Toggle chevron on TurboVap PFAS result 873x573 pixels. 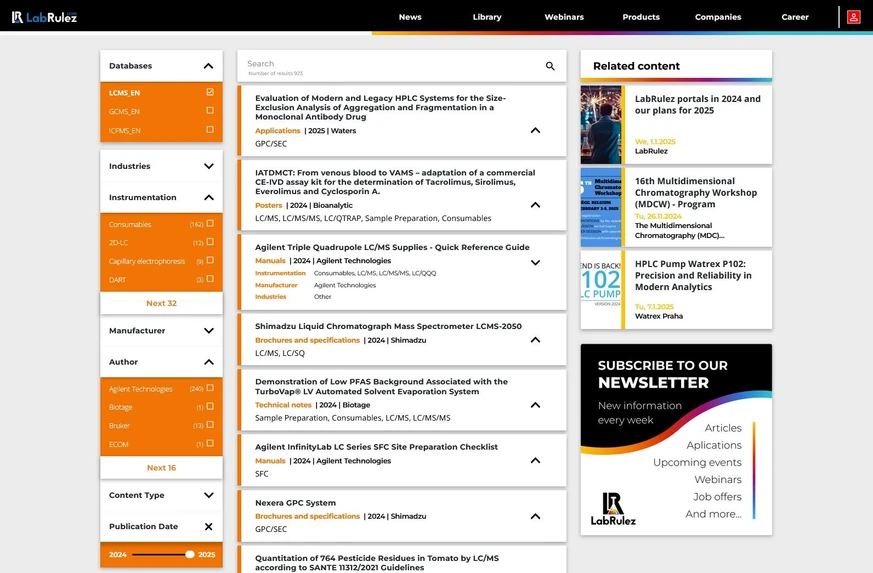point(535,405)
